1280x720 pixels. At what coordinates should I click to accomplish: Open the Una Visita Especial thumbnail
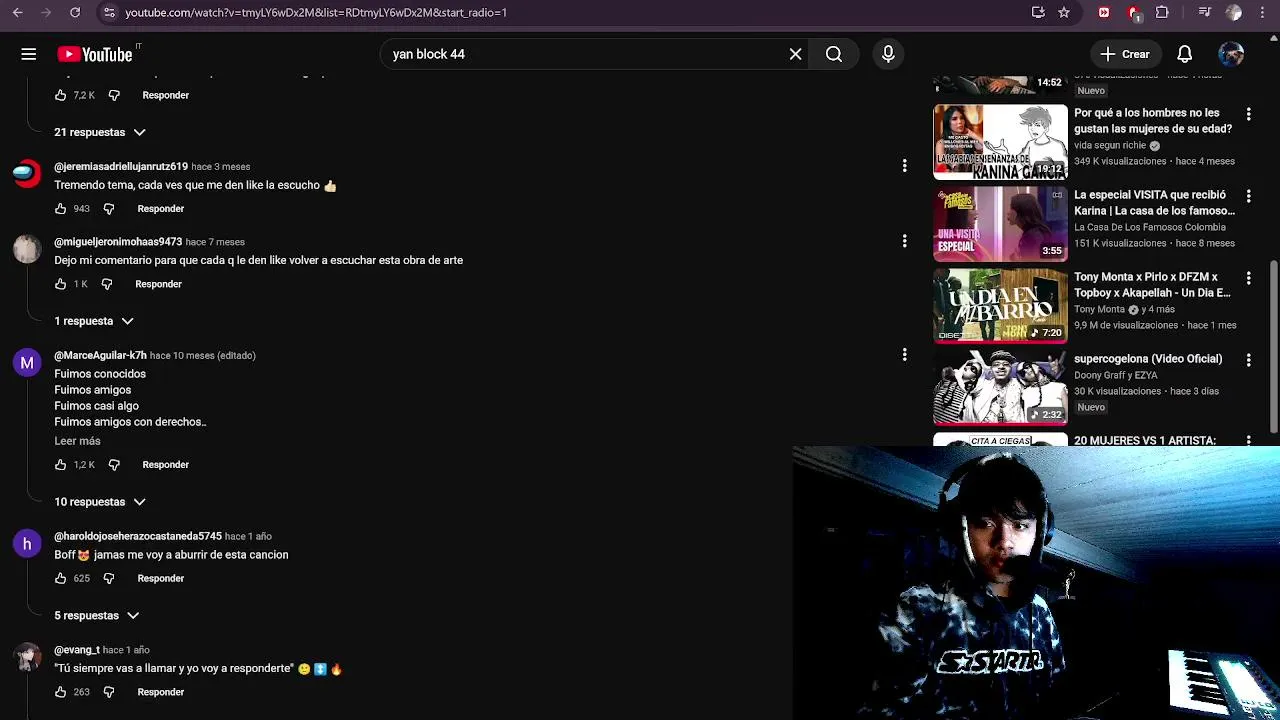click(x=1000, y=224)
